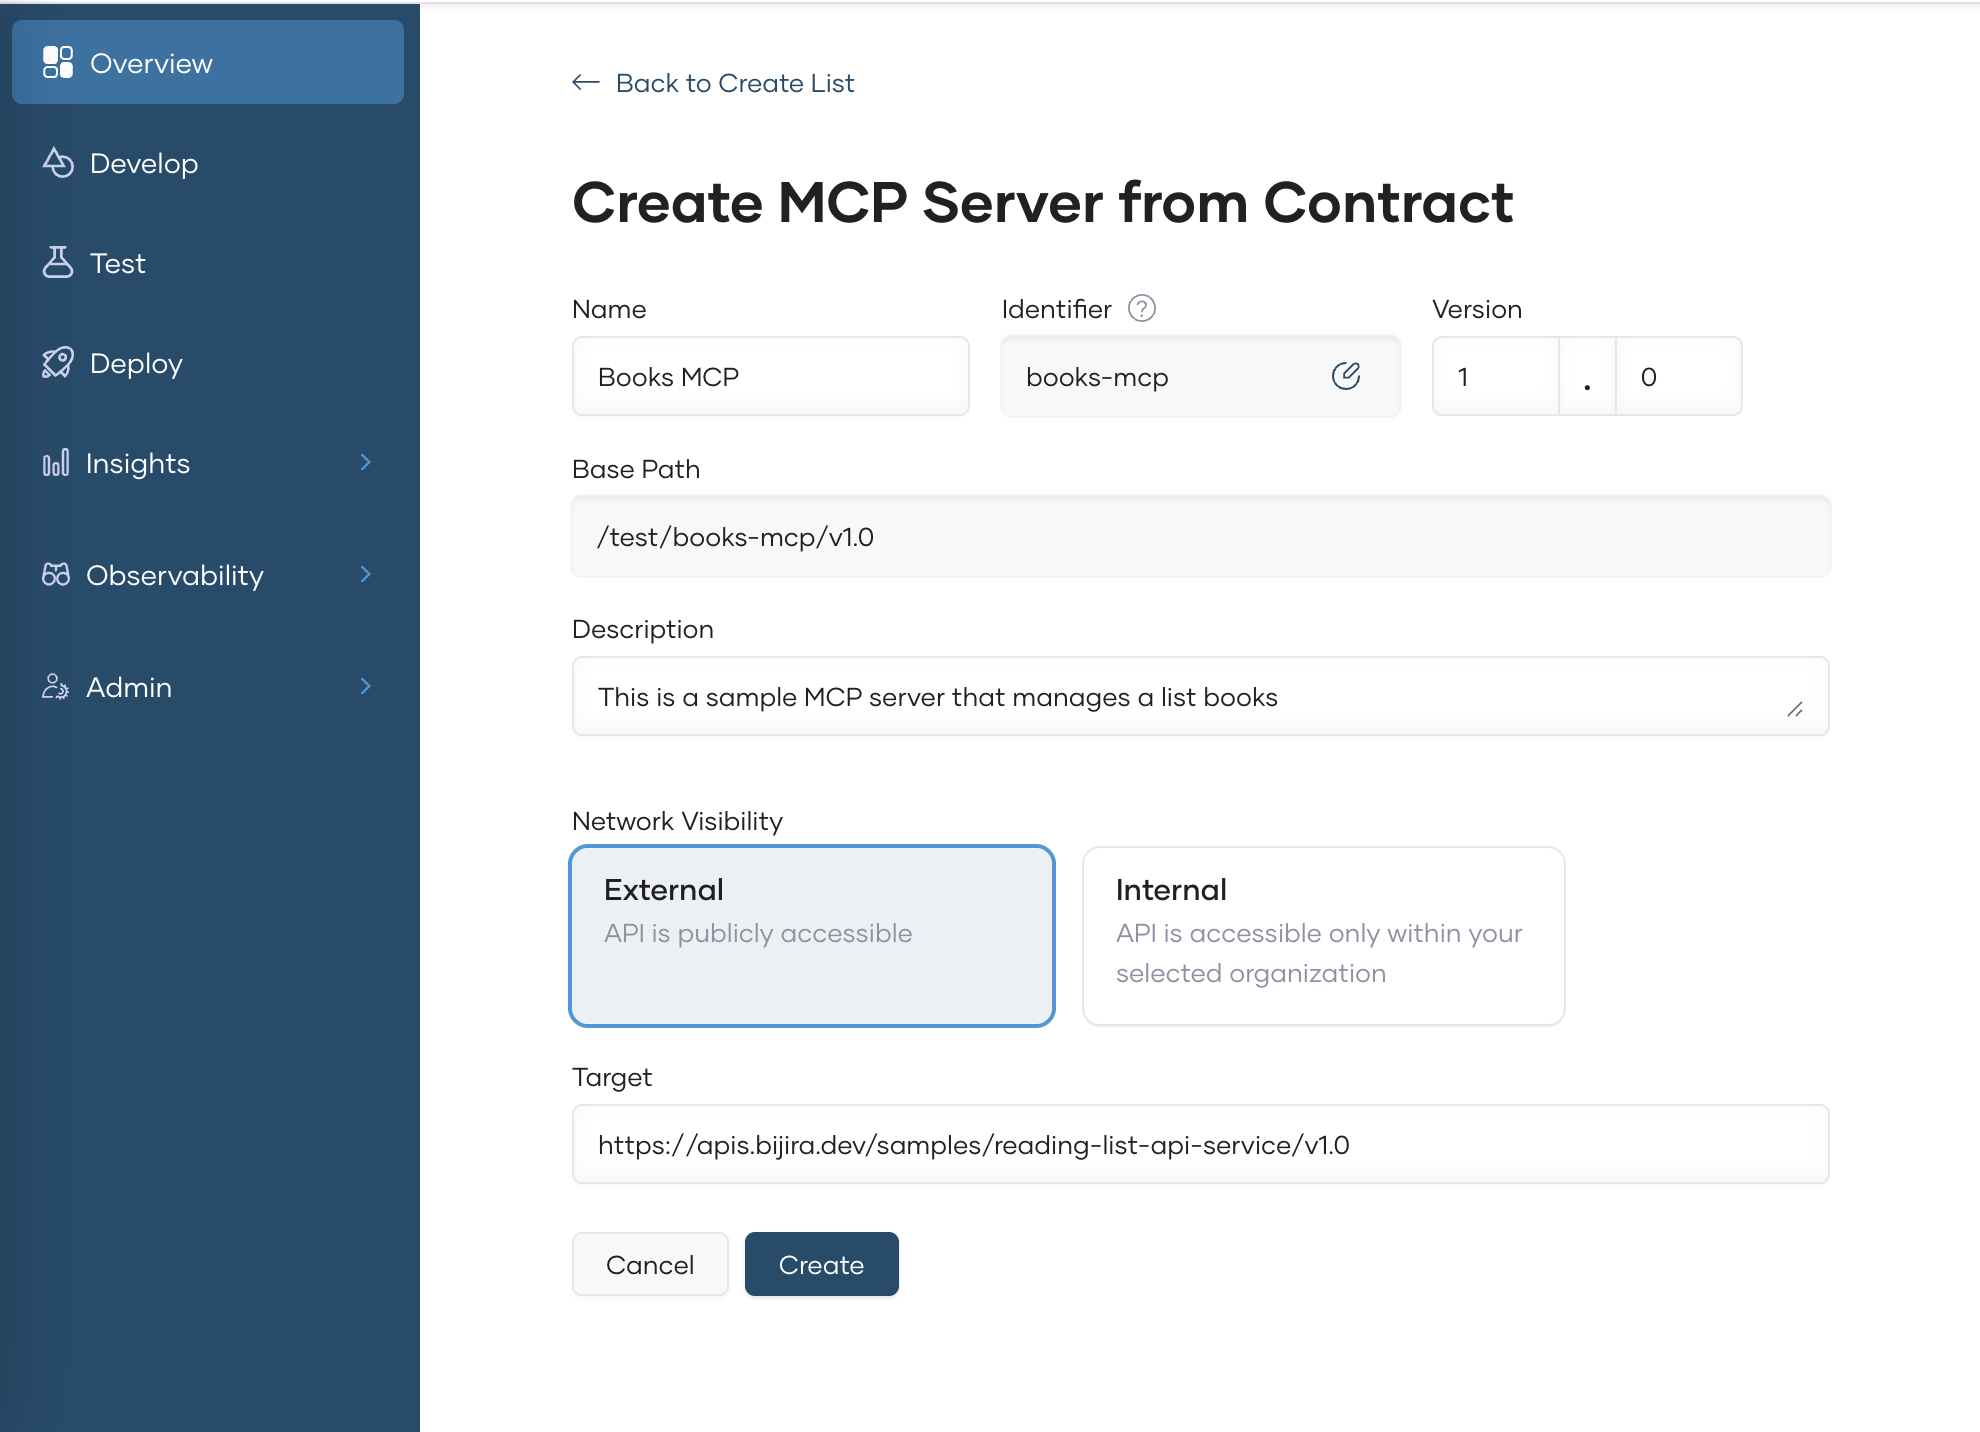Image resolution: width=1980 pixels, height=1432 pixels.
Task: Click the Target URL input field
Action: pos(1200,1144)
